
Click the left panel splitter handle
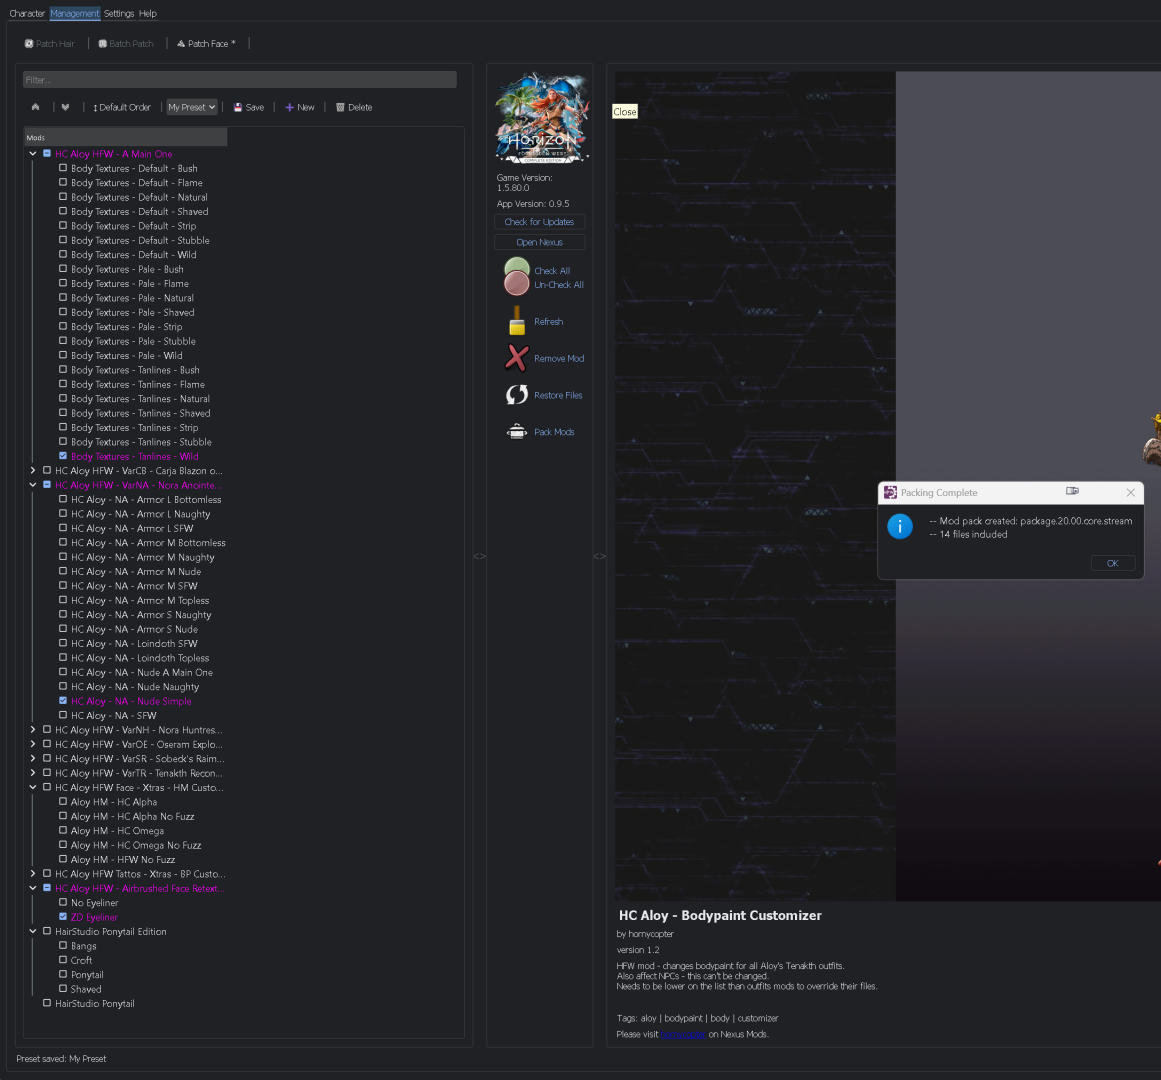coord(480,556)
